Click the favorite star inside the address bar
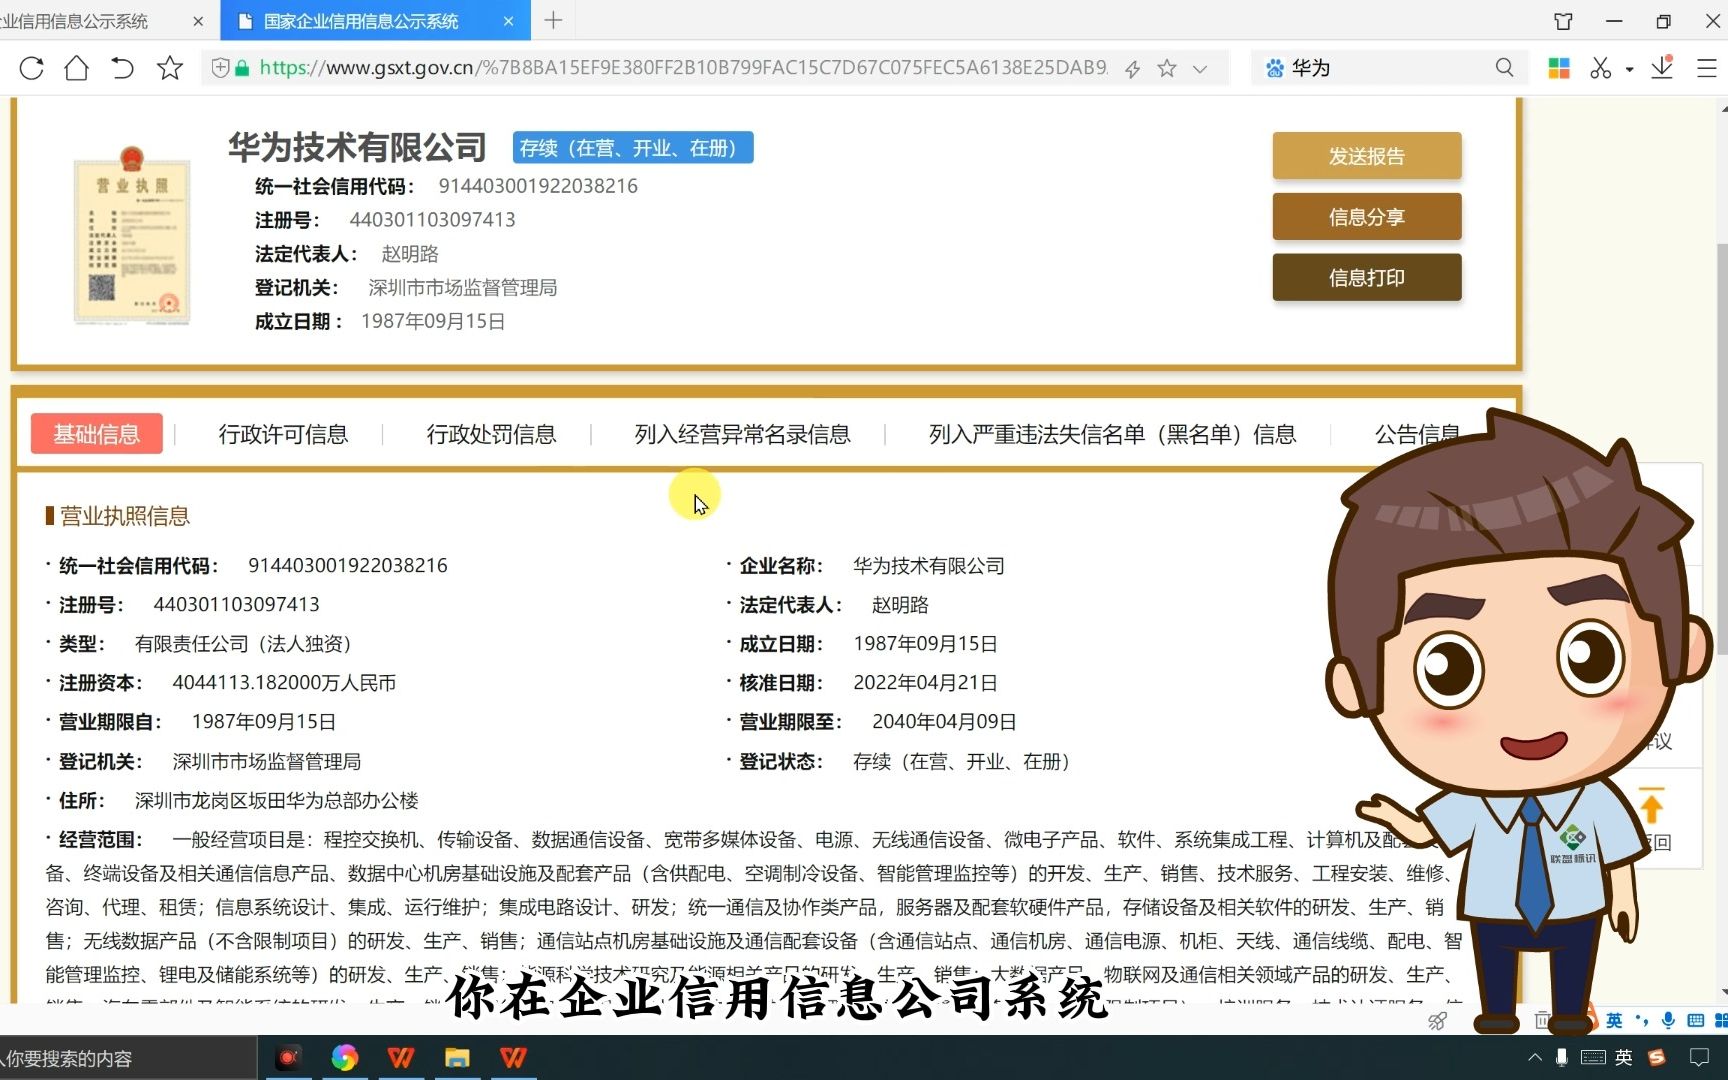The width and height of the screenshot is (1728, 1080). (1166, 68)
